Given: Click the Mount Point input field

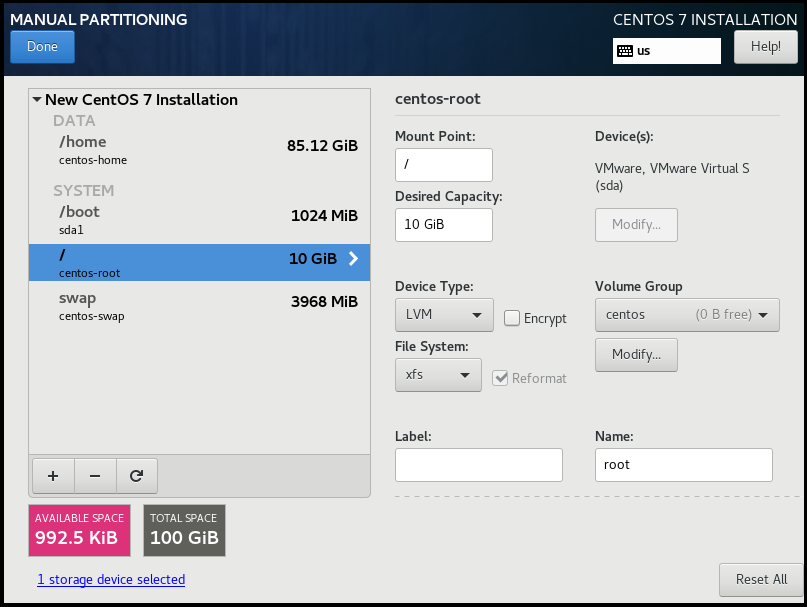Looking at the screenshot, I should pos(444,165).
